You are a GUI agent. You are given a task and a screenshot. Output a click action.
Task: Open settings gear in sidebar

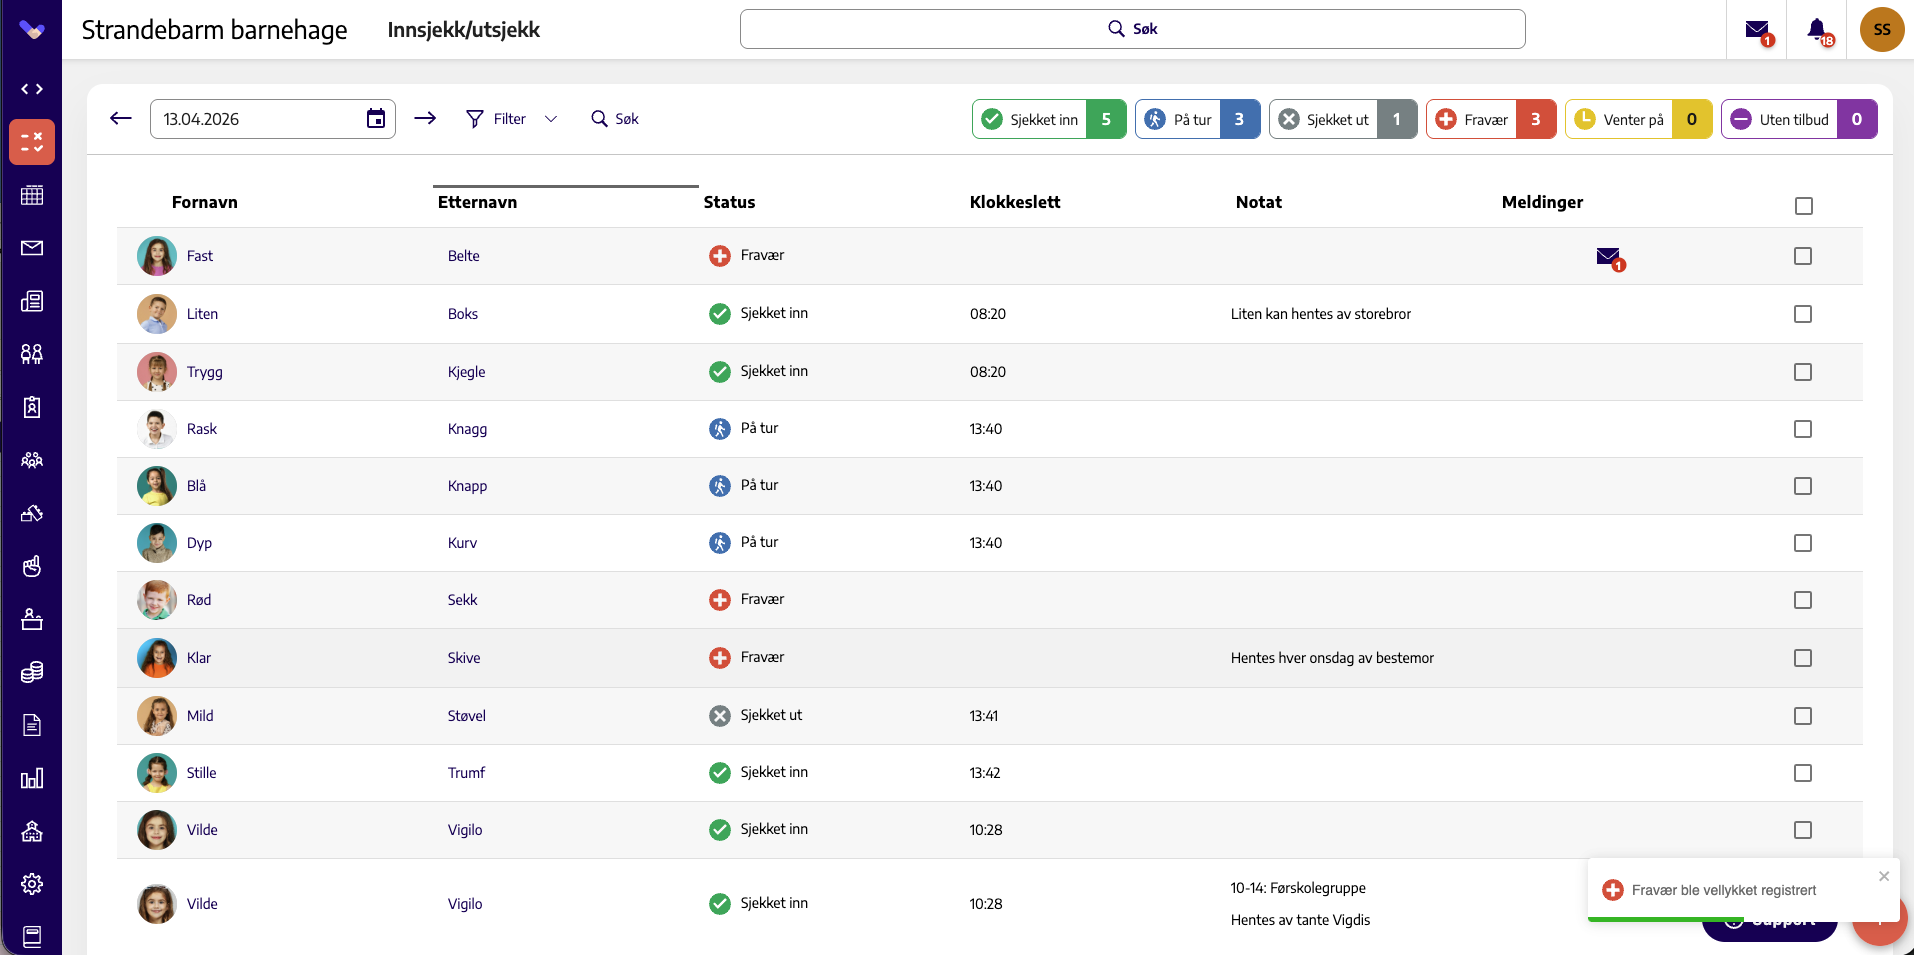[32, 884]
